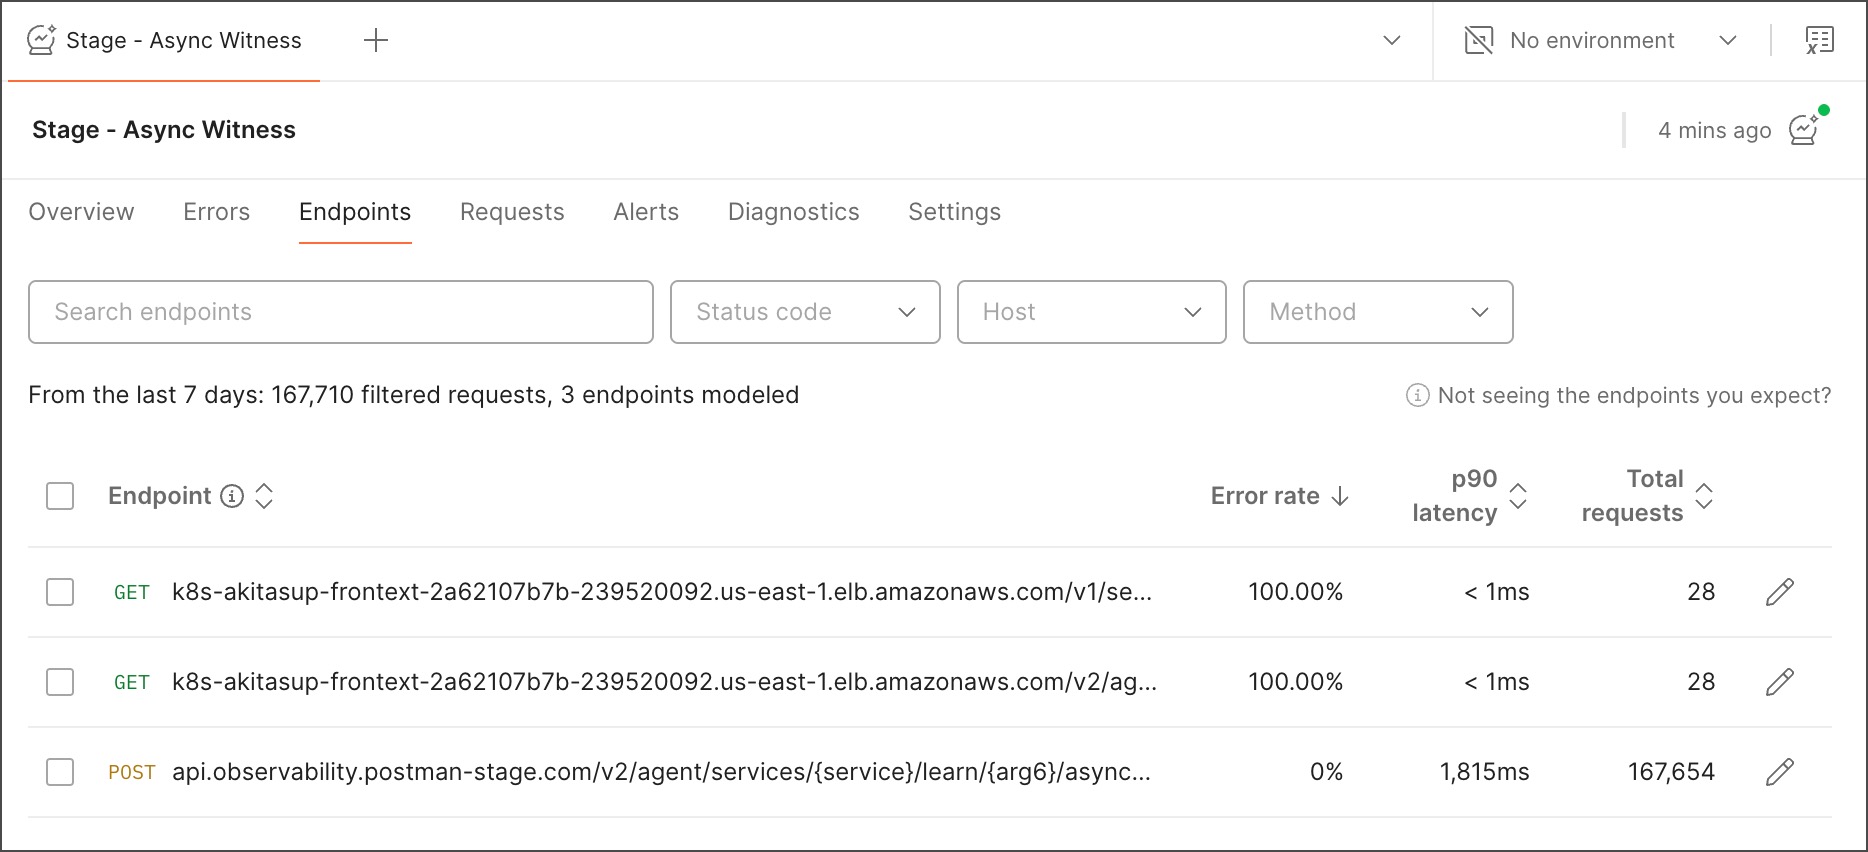Open the Method filter dropdown
Screen dimensions: 1868x852
pyautogui.click(x=1377, y=312)
